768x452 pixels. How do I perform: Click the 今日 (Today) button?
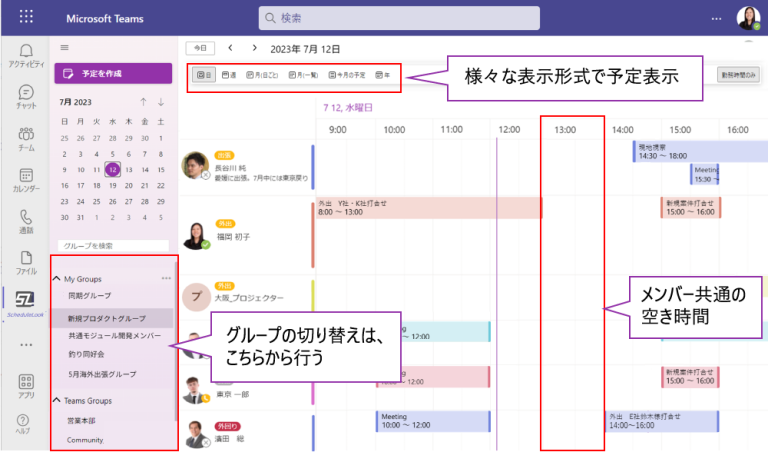200,48
